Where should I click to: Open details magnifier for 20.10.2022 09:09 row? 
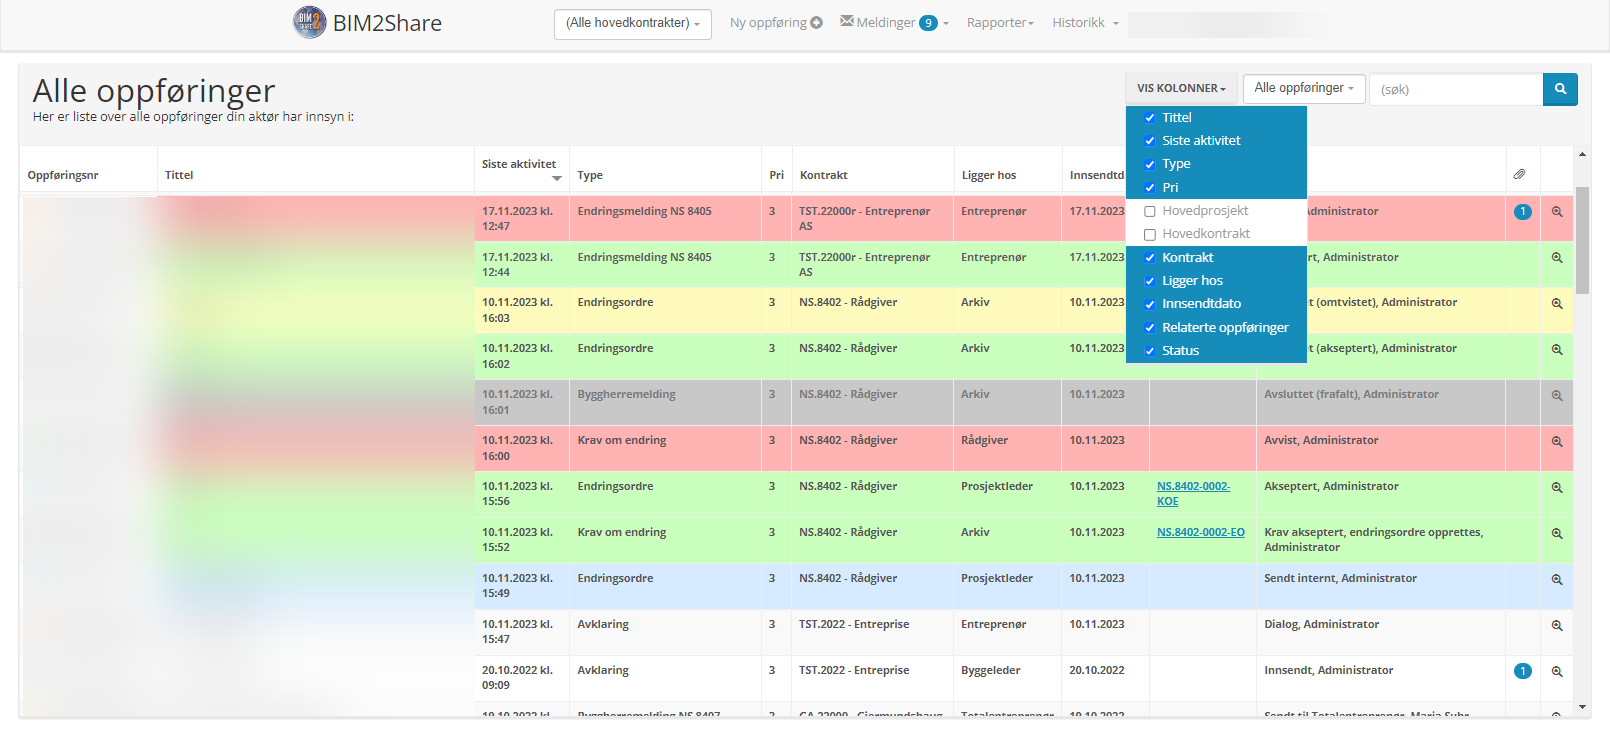(x=1557, y=672)
